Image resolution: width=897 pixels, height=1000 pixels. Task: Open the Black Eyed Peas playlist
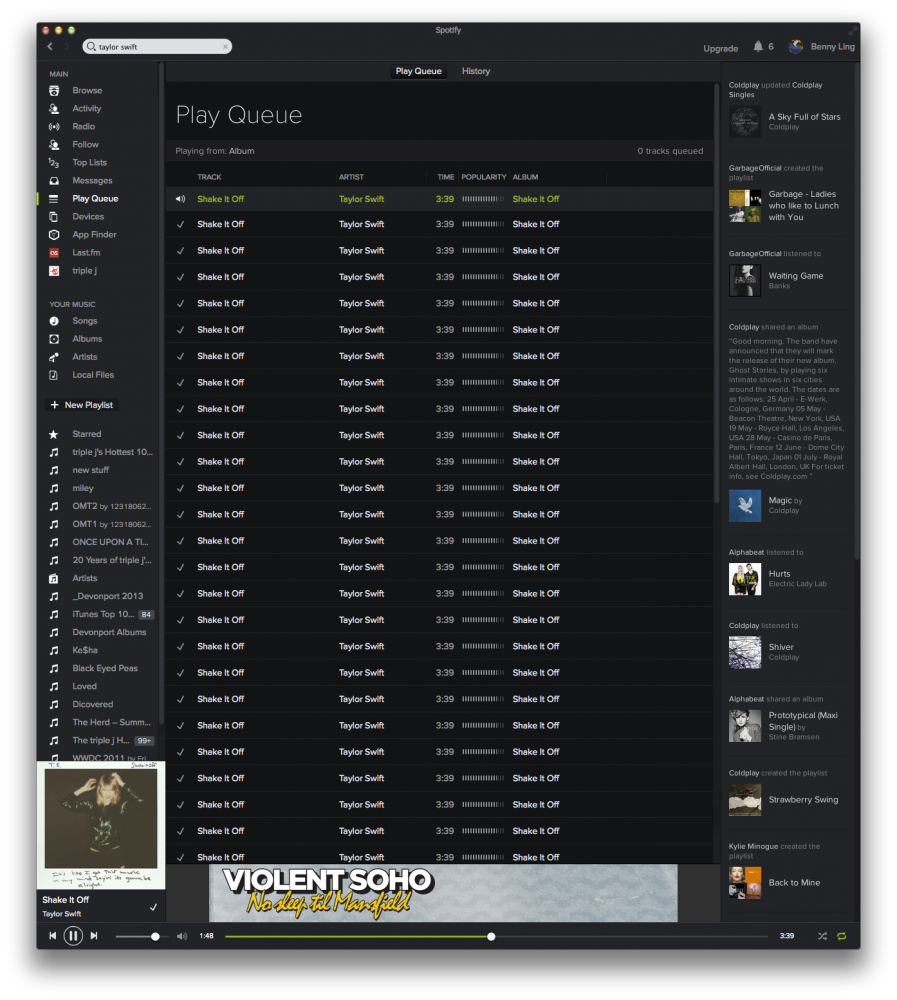(105, 668)
